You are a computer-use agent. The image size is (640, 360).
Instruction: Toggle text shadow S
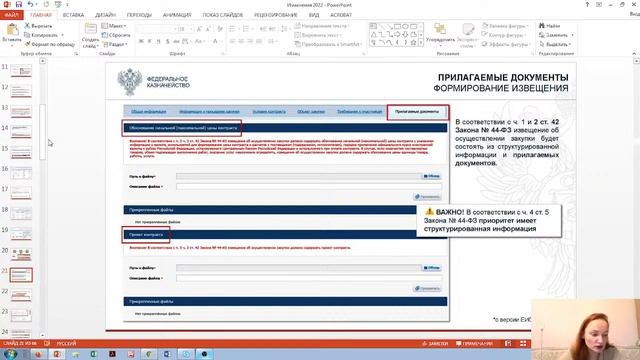click(167, 41)
